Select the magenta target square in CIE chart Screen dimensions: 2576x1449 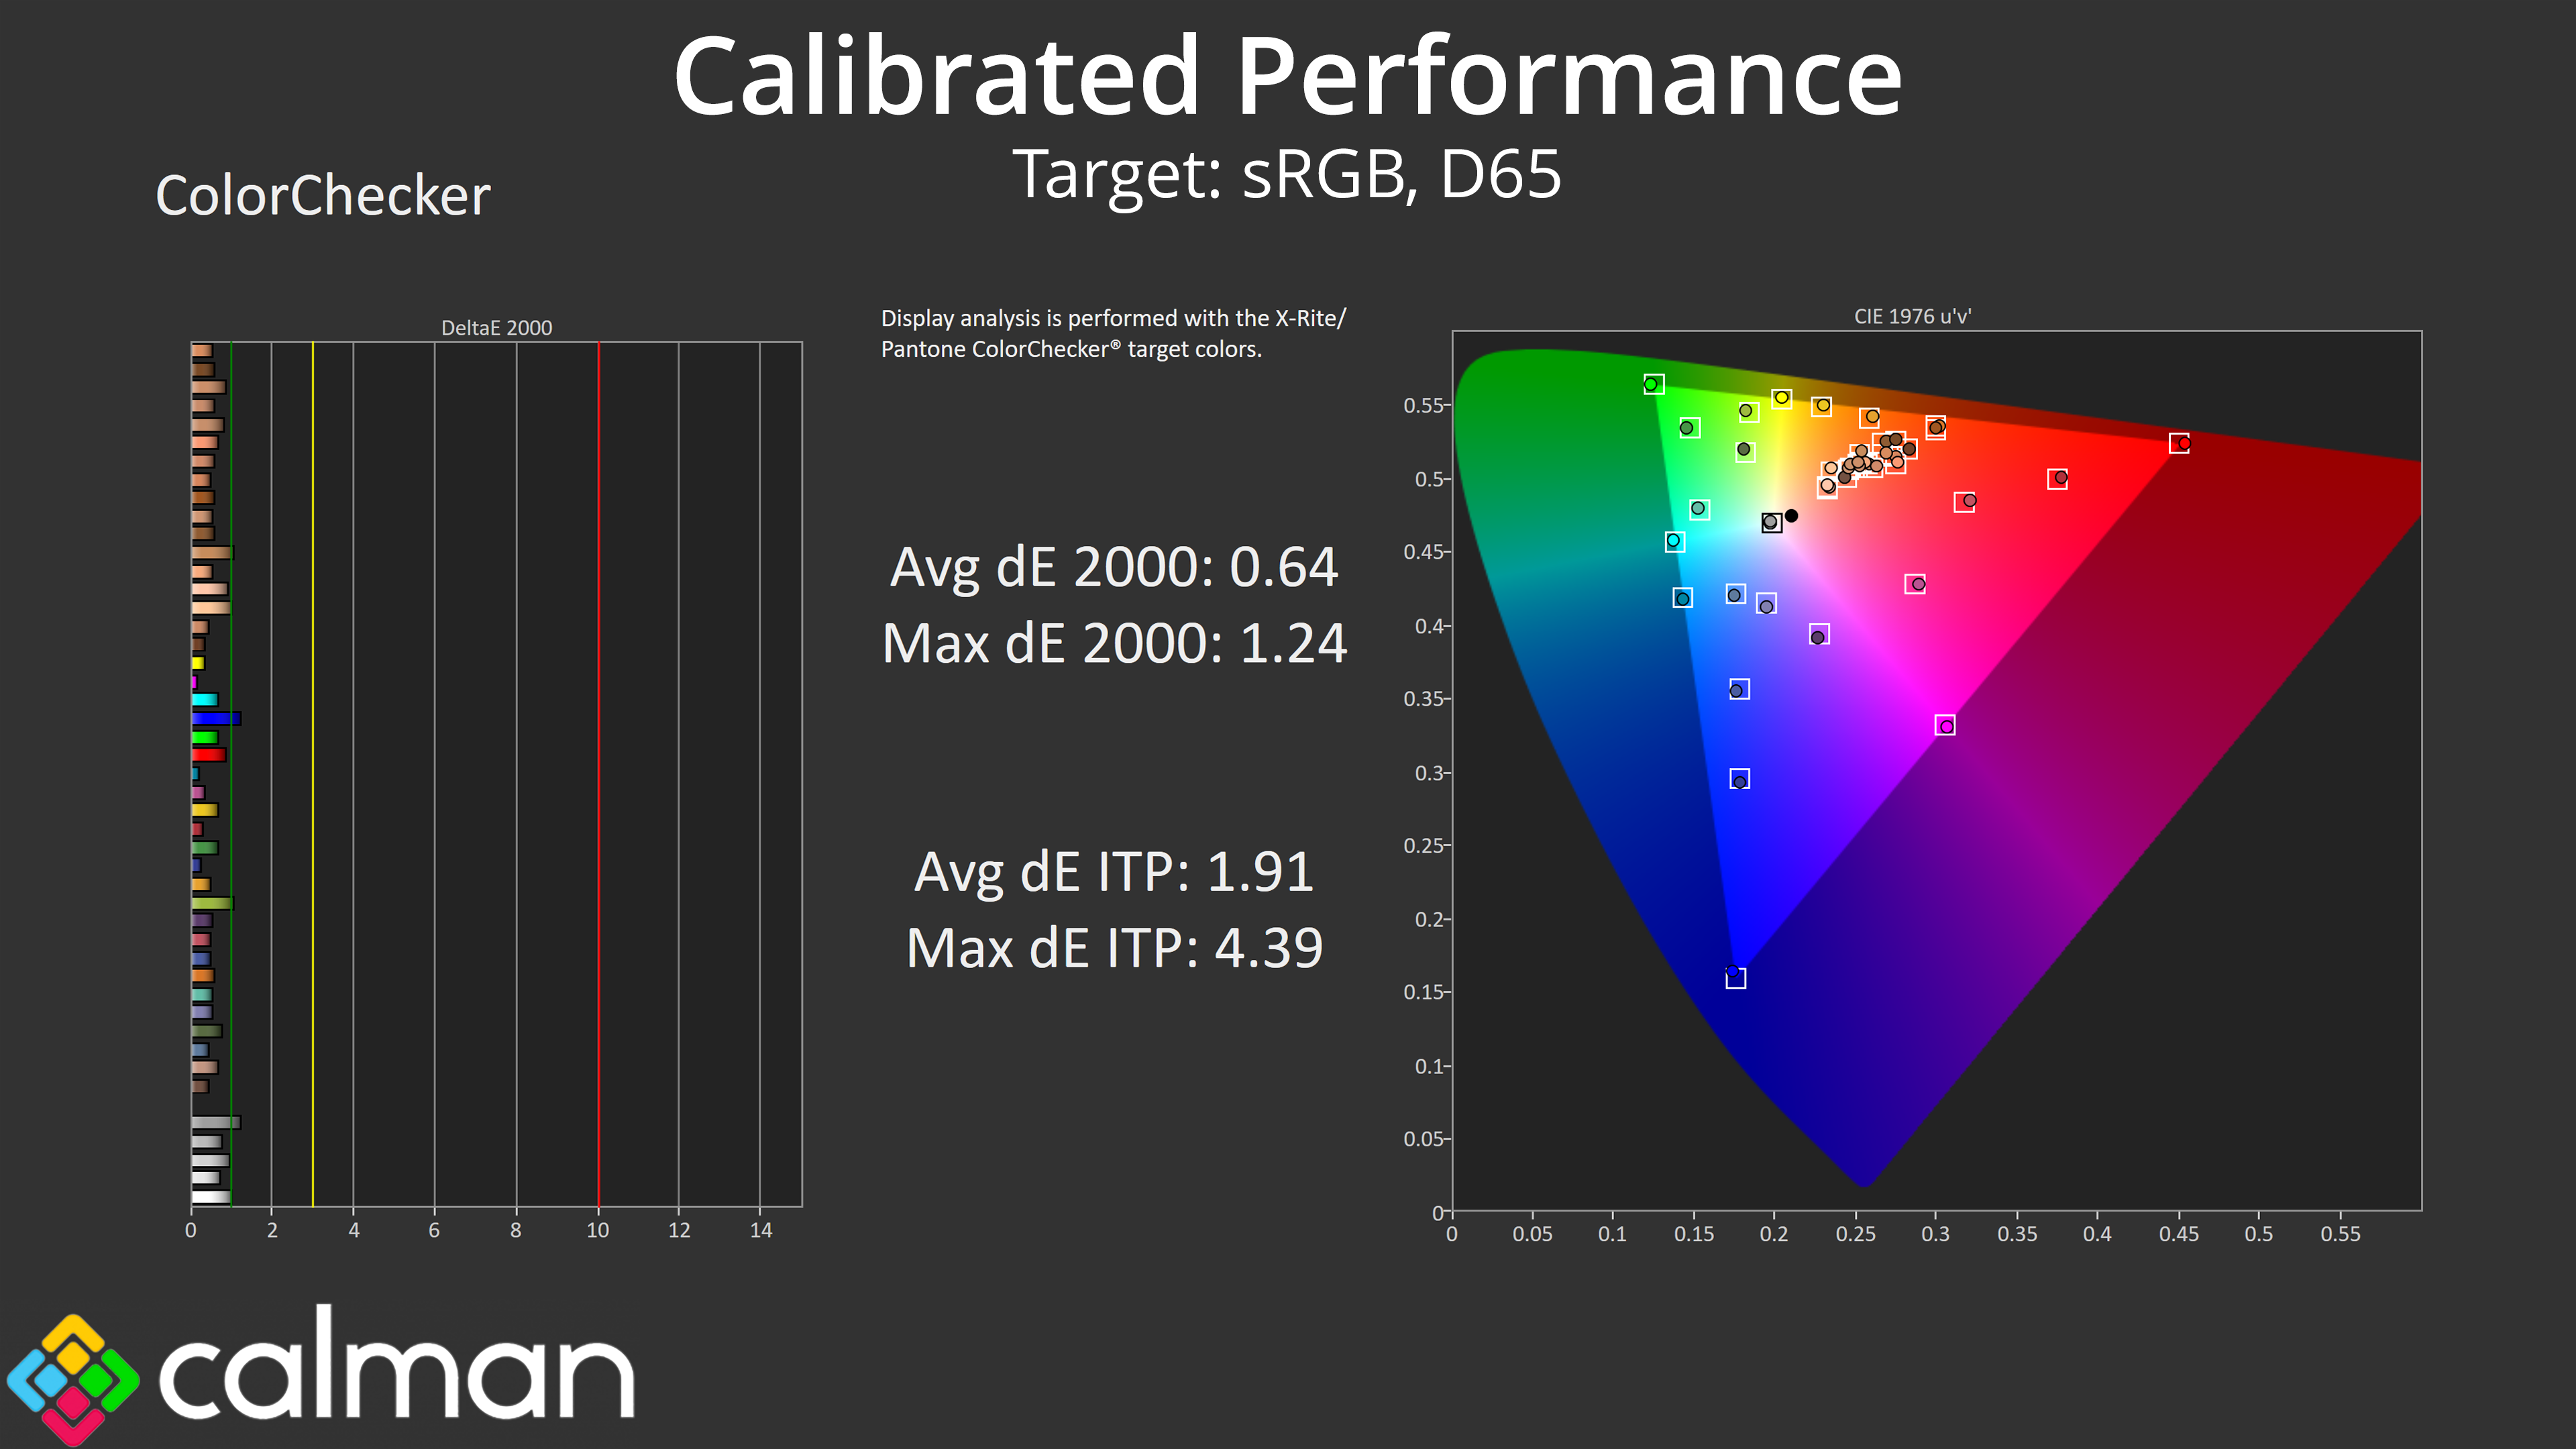[x=1945, y=725]
